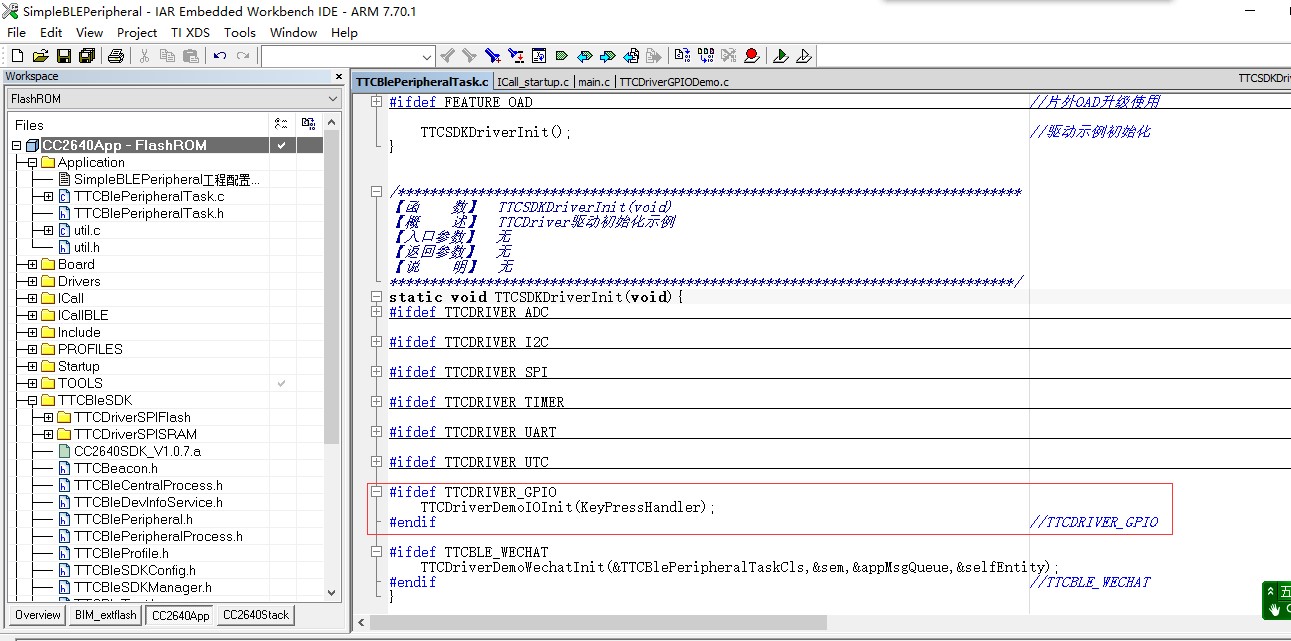Viewport: 1291px width, 641px height.
Task: Select the TTCBlePeripheralTask.h file
Action: click(x=149, y=213)
